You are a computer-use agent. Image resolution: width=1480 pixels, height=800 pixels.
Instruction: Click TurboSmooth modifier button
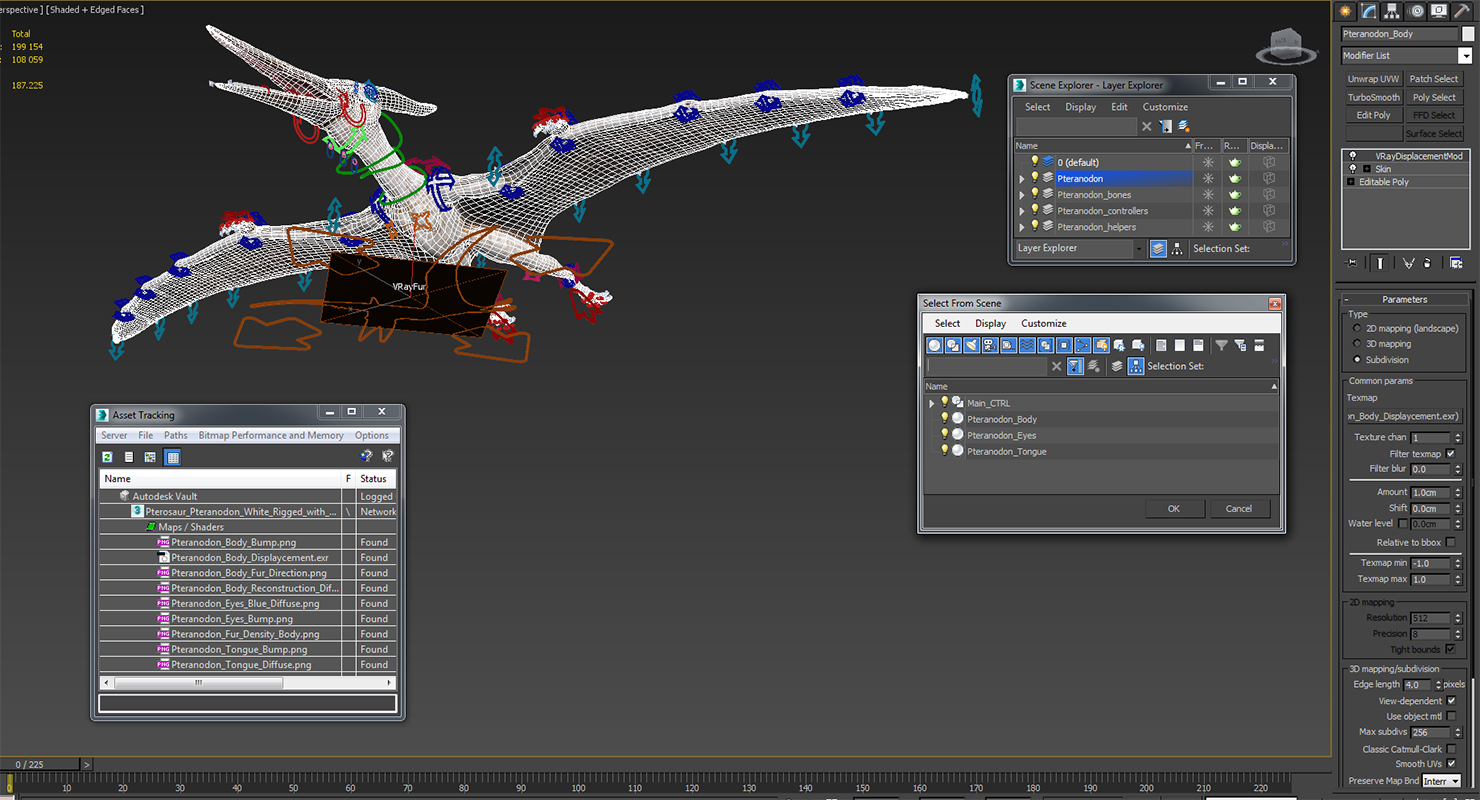1373,97
